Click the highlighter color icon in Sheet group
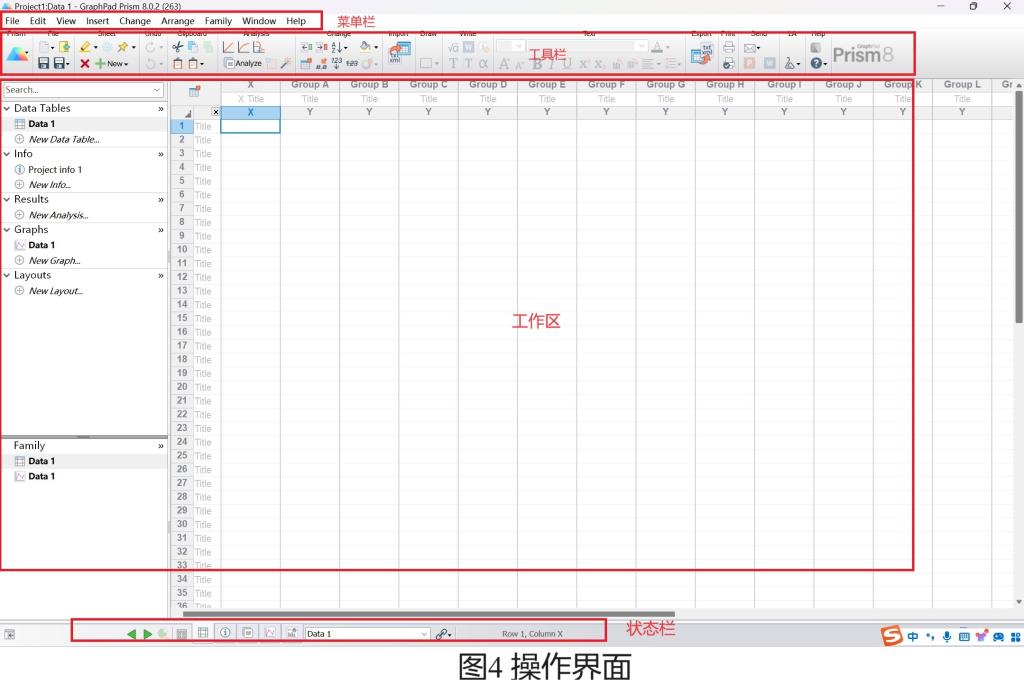The width and height of the screenshot is (1024, 693). [x=85, y=47]
